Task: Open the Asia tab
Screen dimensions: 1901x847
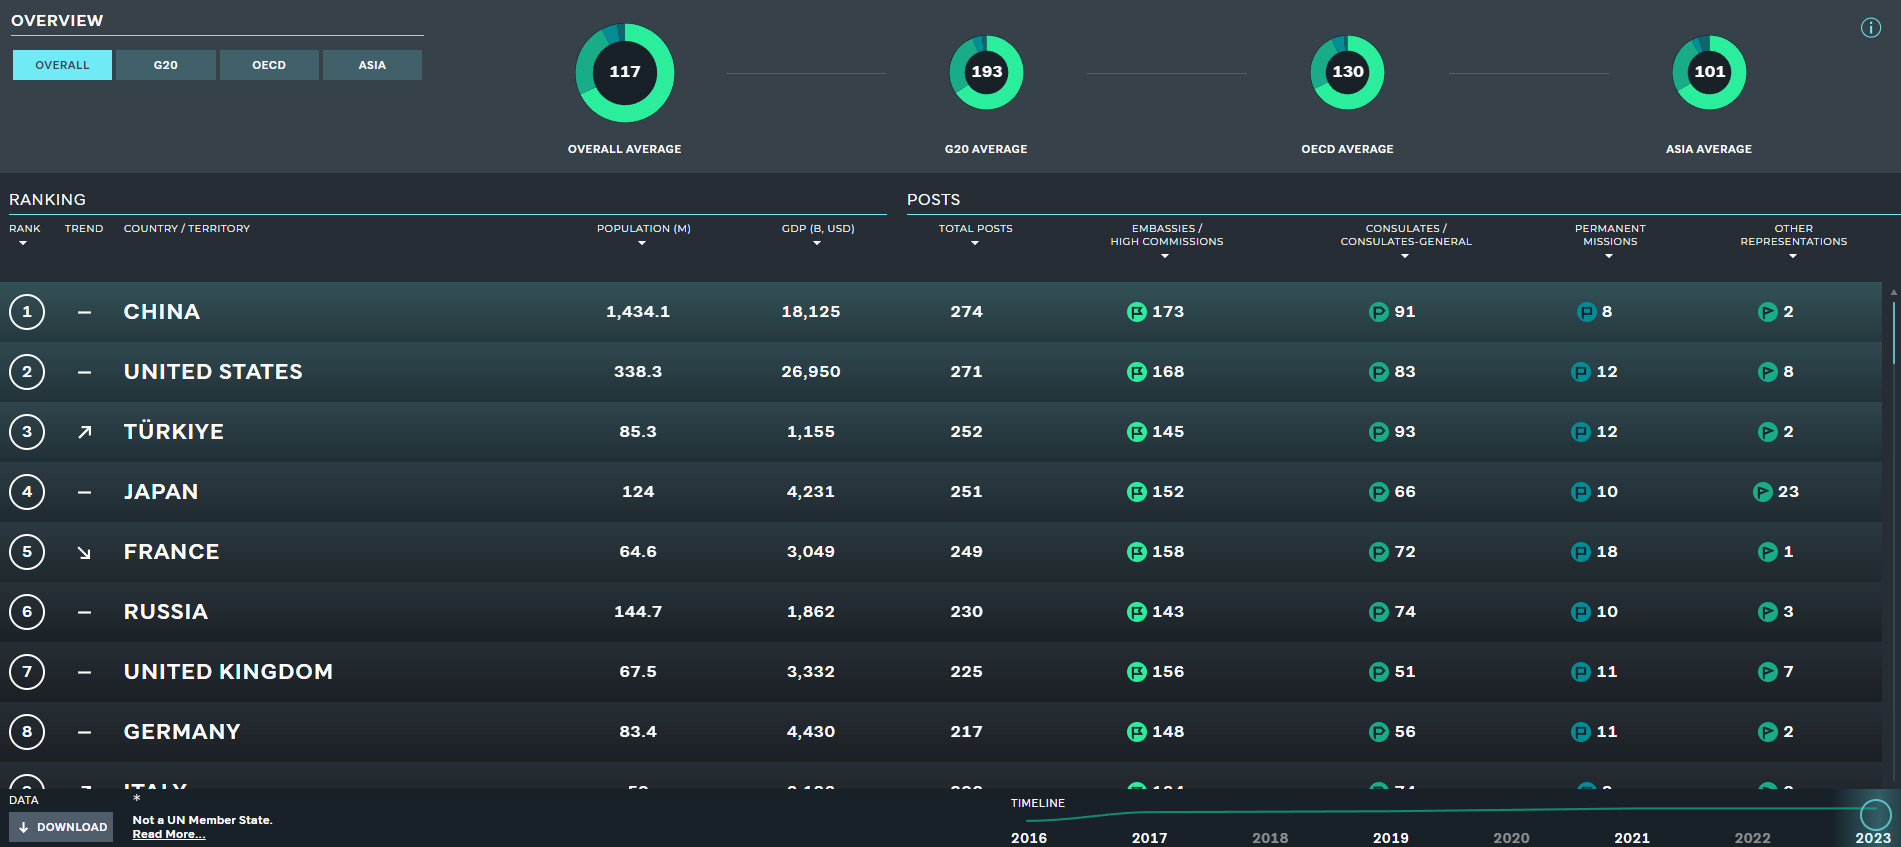Action: click(372, 65)
